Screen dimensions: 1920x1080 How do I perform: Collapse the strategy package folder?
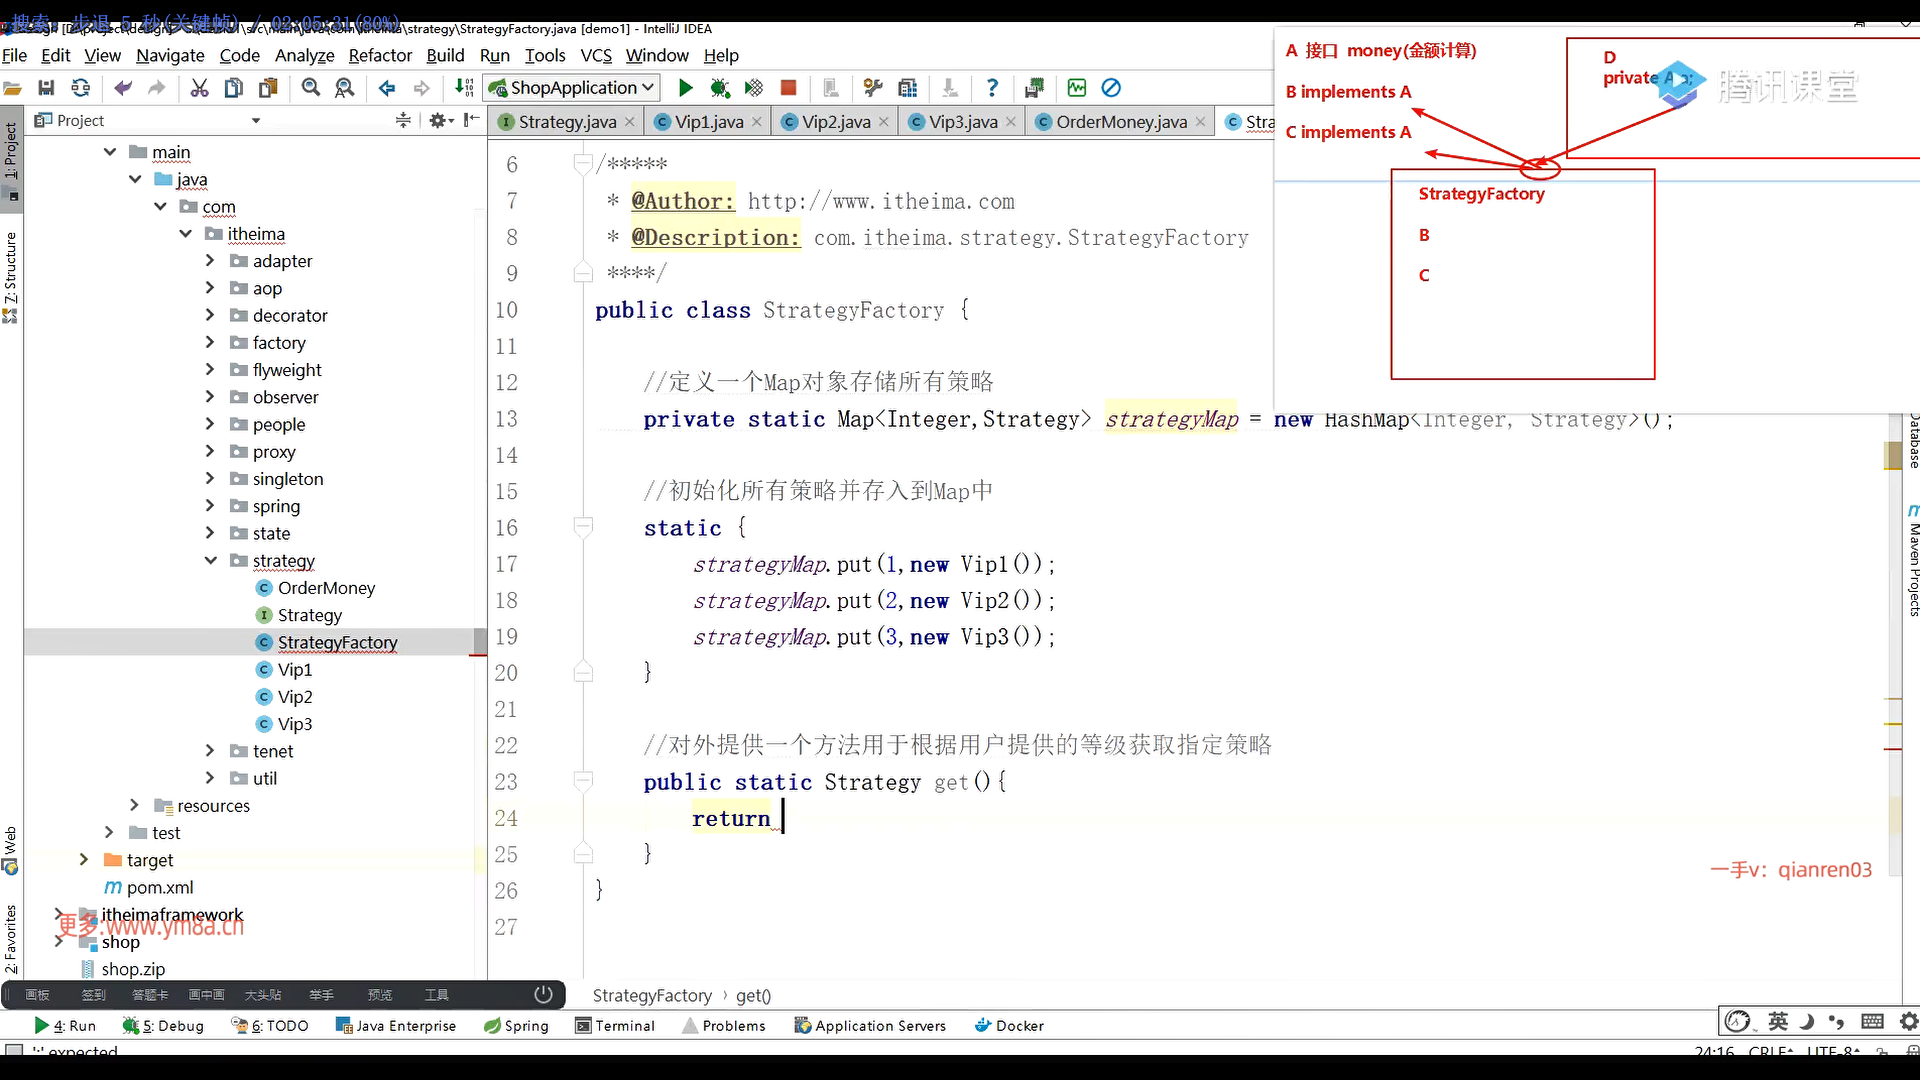pyautogui.click(x=211, y=561)
